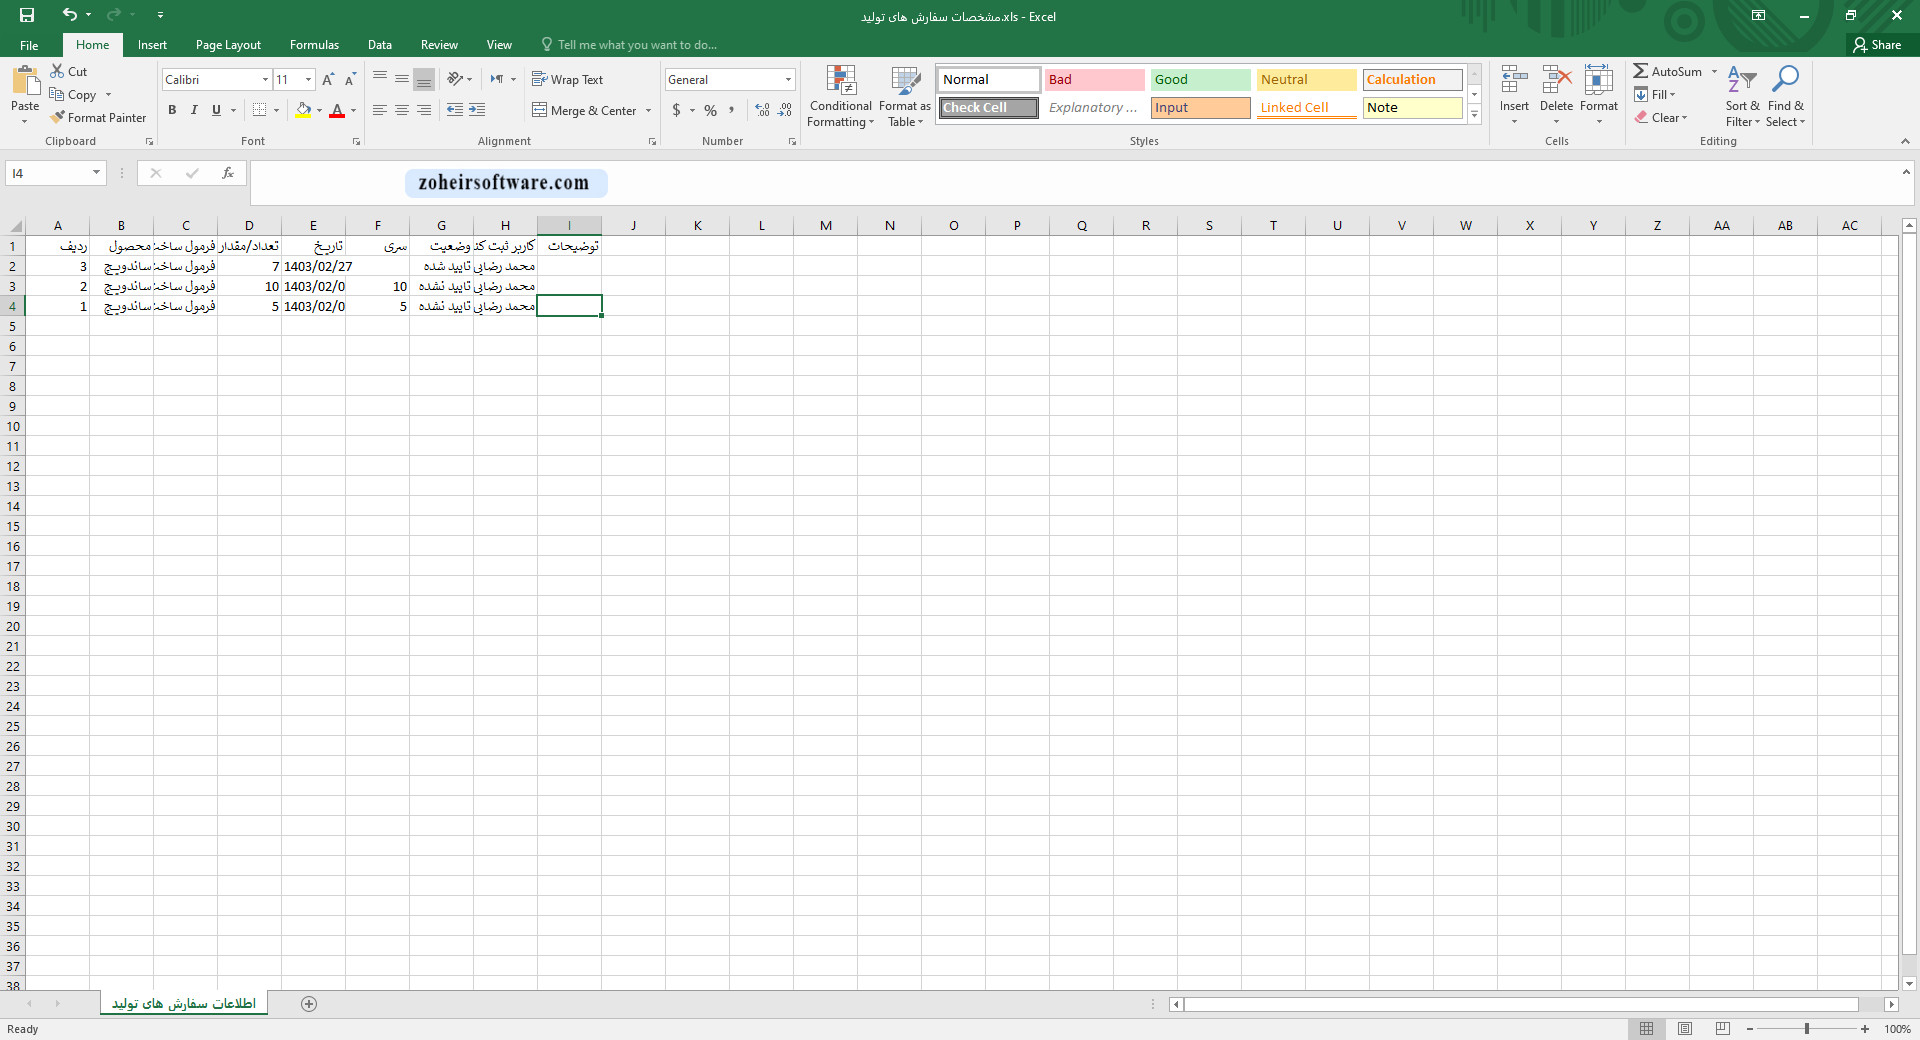The height and width of the screenshot is (1040, 1920).
Task: Apply Percent Style format
Action: [x=710, y=110]
